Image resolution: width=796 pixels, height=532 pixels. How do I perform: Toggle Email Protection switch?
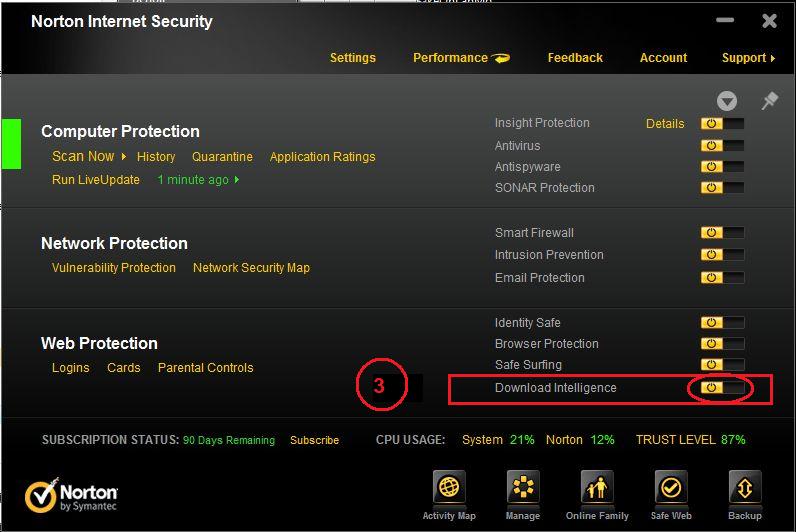pos(722,278)
